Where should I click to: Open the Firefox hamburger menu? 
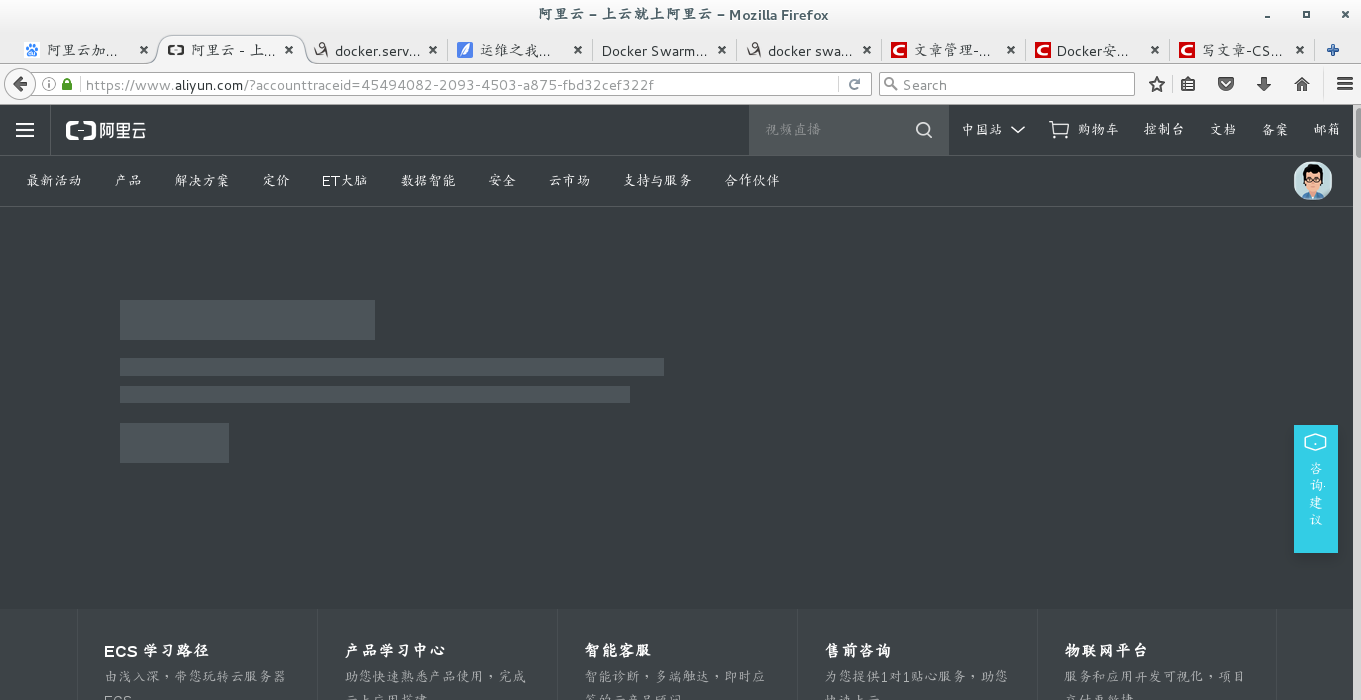pos(1345,85)
